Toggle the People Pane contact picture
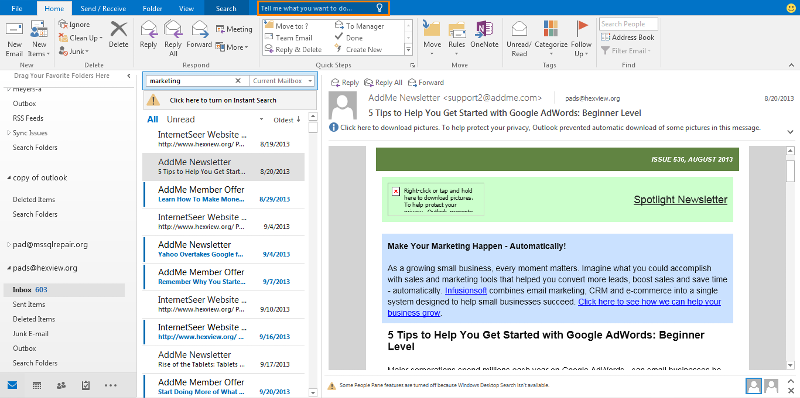 pos(754,386)
